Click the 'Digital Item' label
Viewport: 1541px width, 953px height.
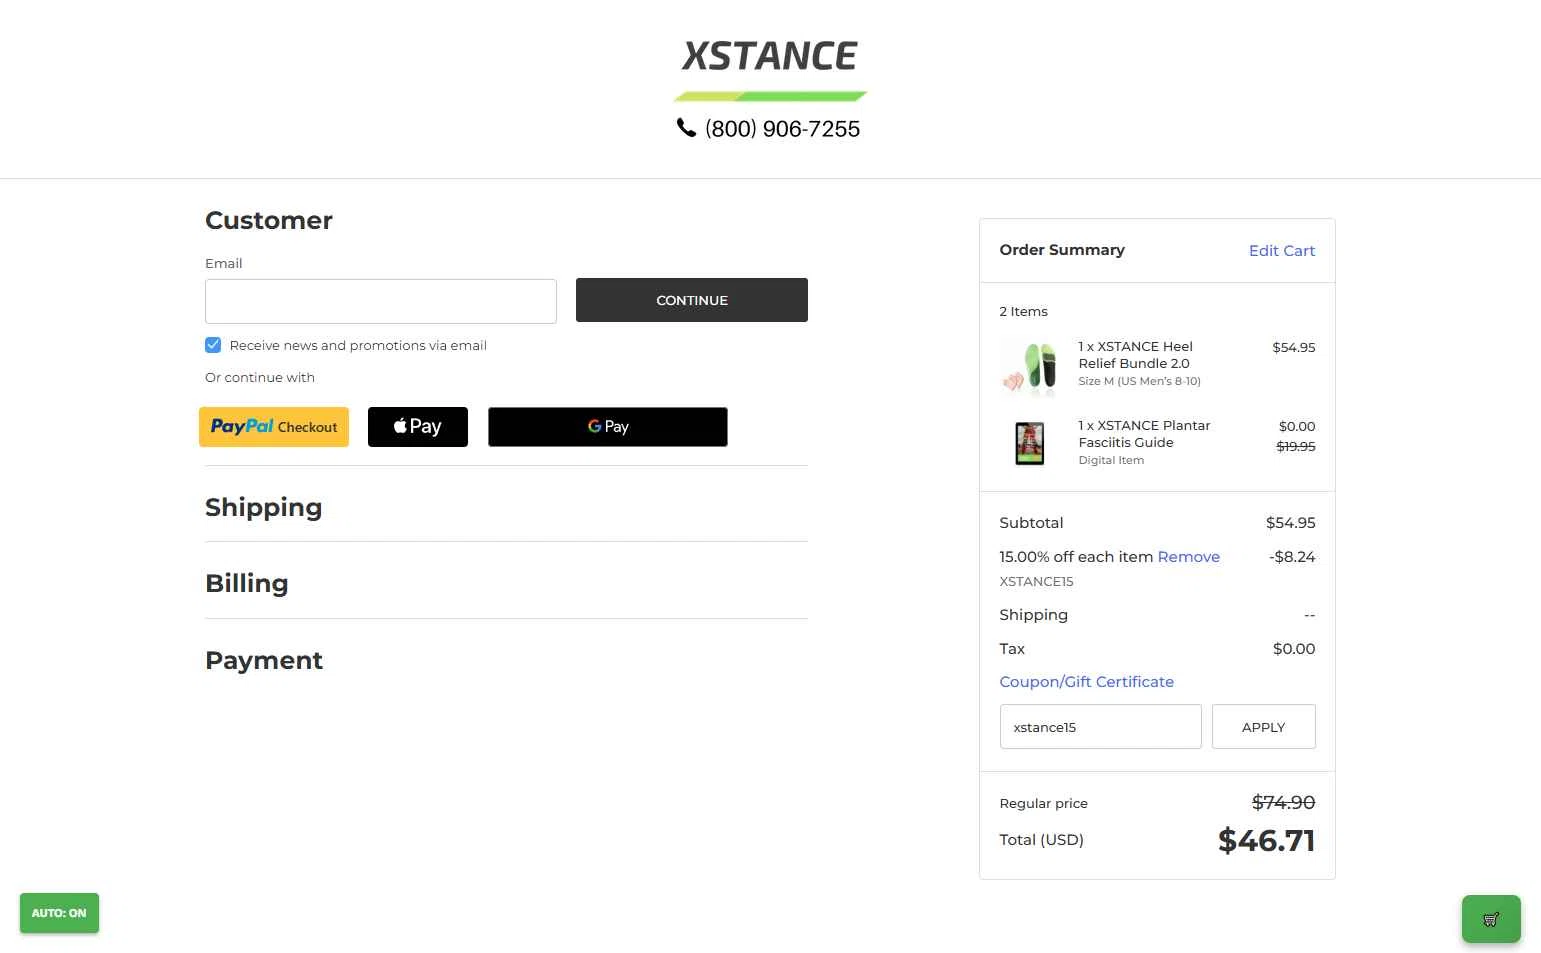point(1111,461)
